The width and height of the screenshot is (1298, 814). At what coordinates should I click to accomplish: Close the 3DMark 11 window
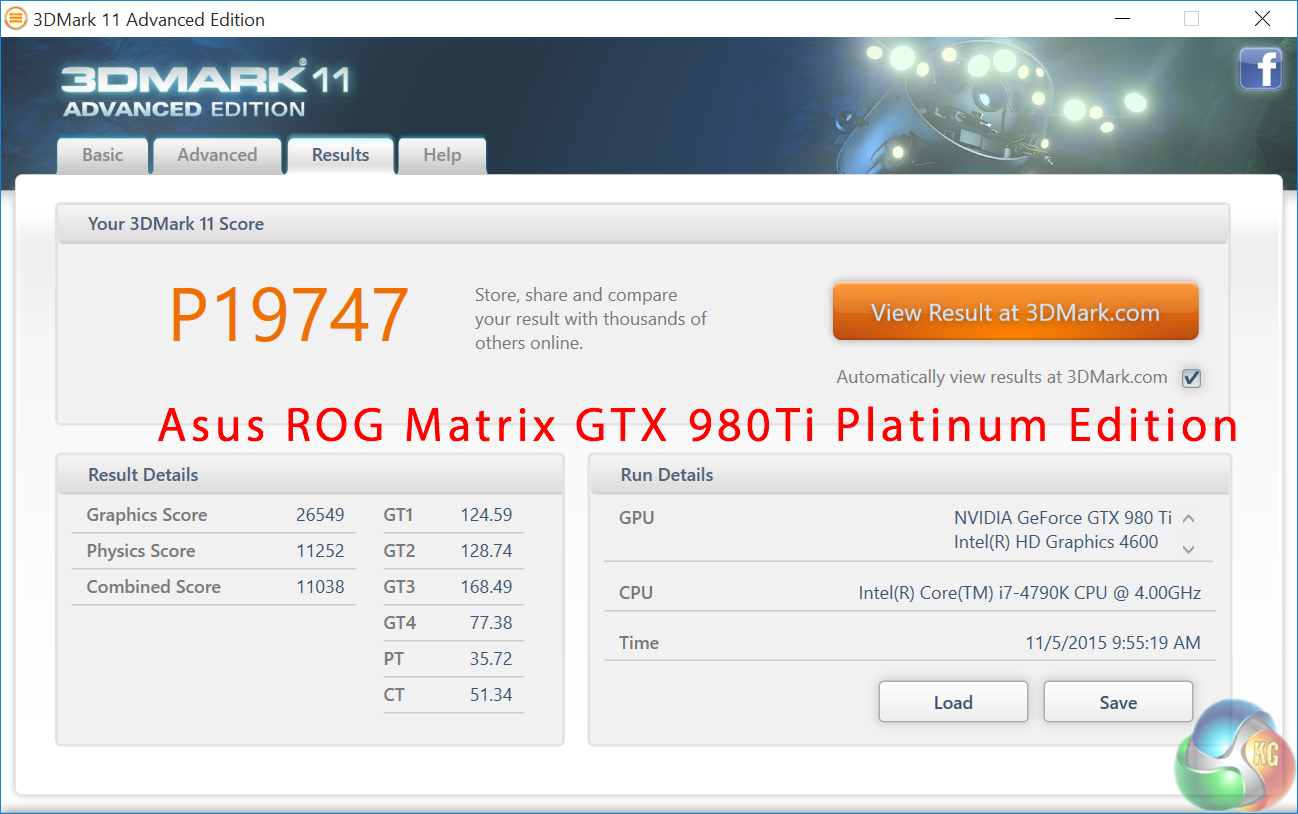[1262, 19]
